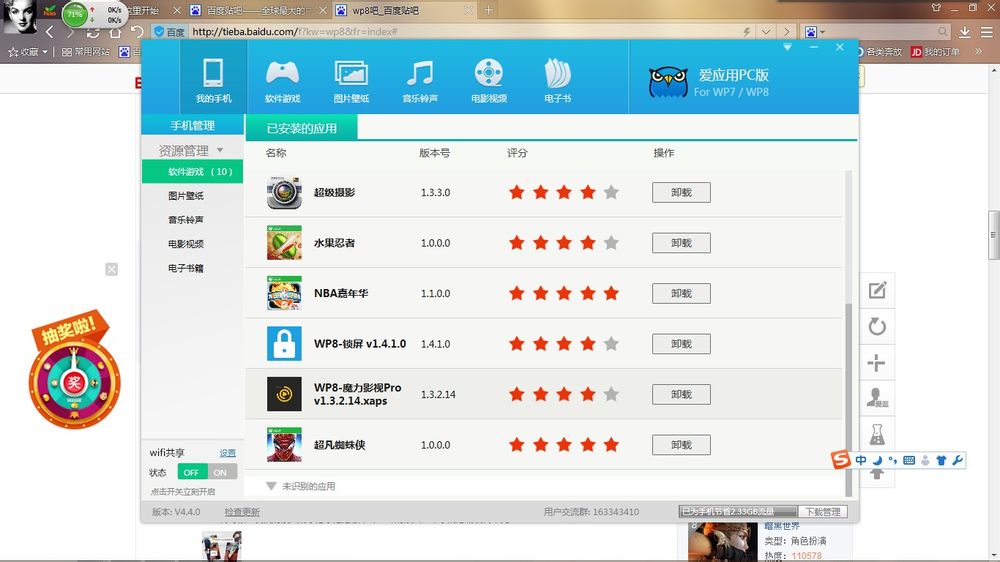1000x562 pixels.
Task: Click the edit pencil icon in the browser sidebar
Action: [877, 290]
